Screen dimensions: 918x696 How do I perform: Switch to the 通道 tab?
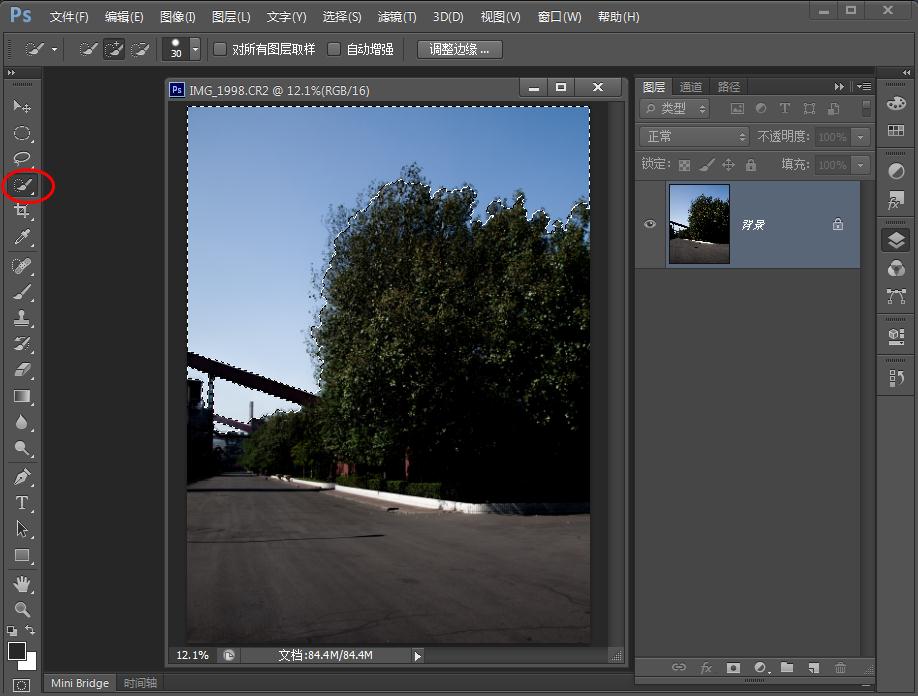click(x=691, y=87)
